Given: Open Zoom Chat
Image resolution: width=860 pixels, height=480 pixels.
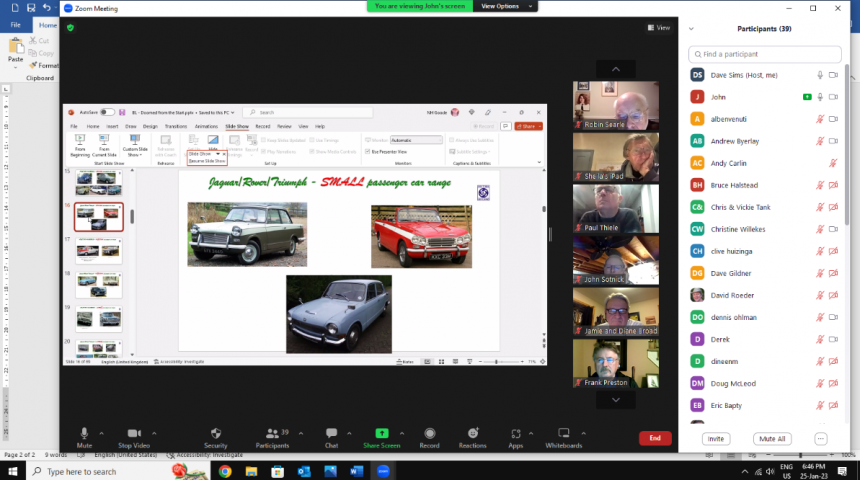Looking at the screenshot, I should tap(331, 438).
